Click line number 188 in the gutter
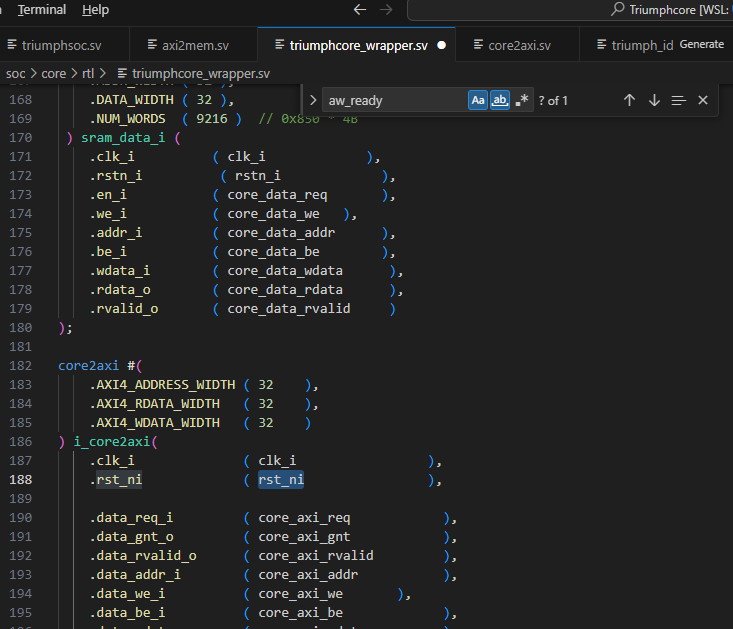The width and height of the screenshot is (733, 629). [21, 479]
